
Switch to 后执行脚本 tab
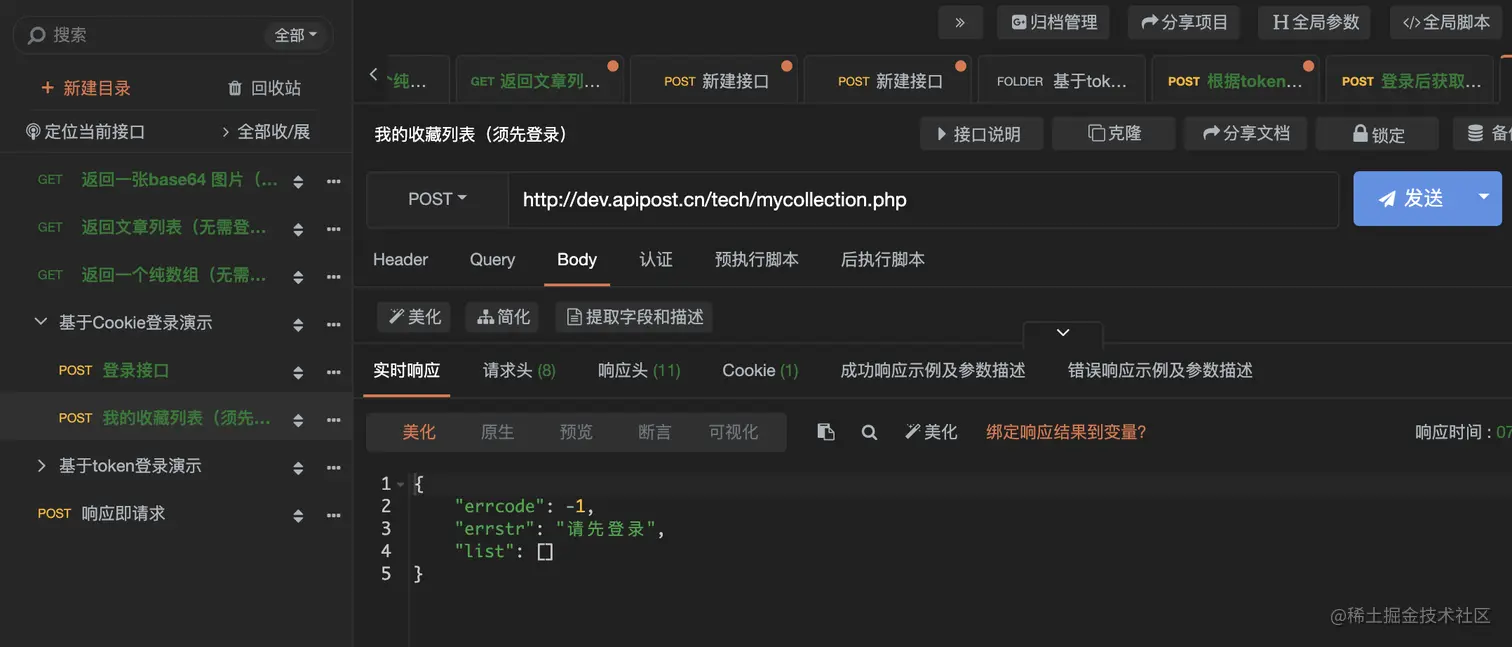[x=882, y=259]
